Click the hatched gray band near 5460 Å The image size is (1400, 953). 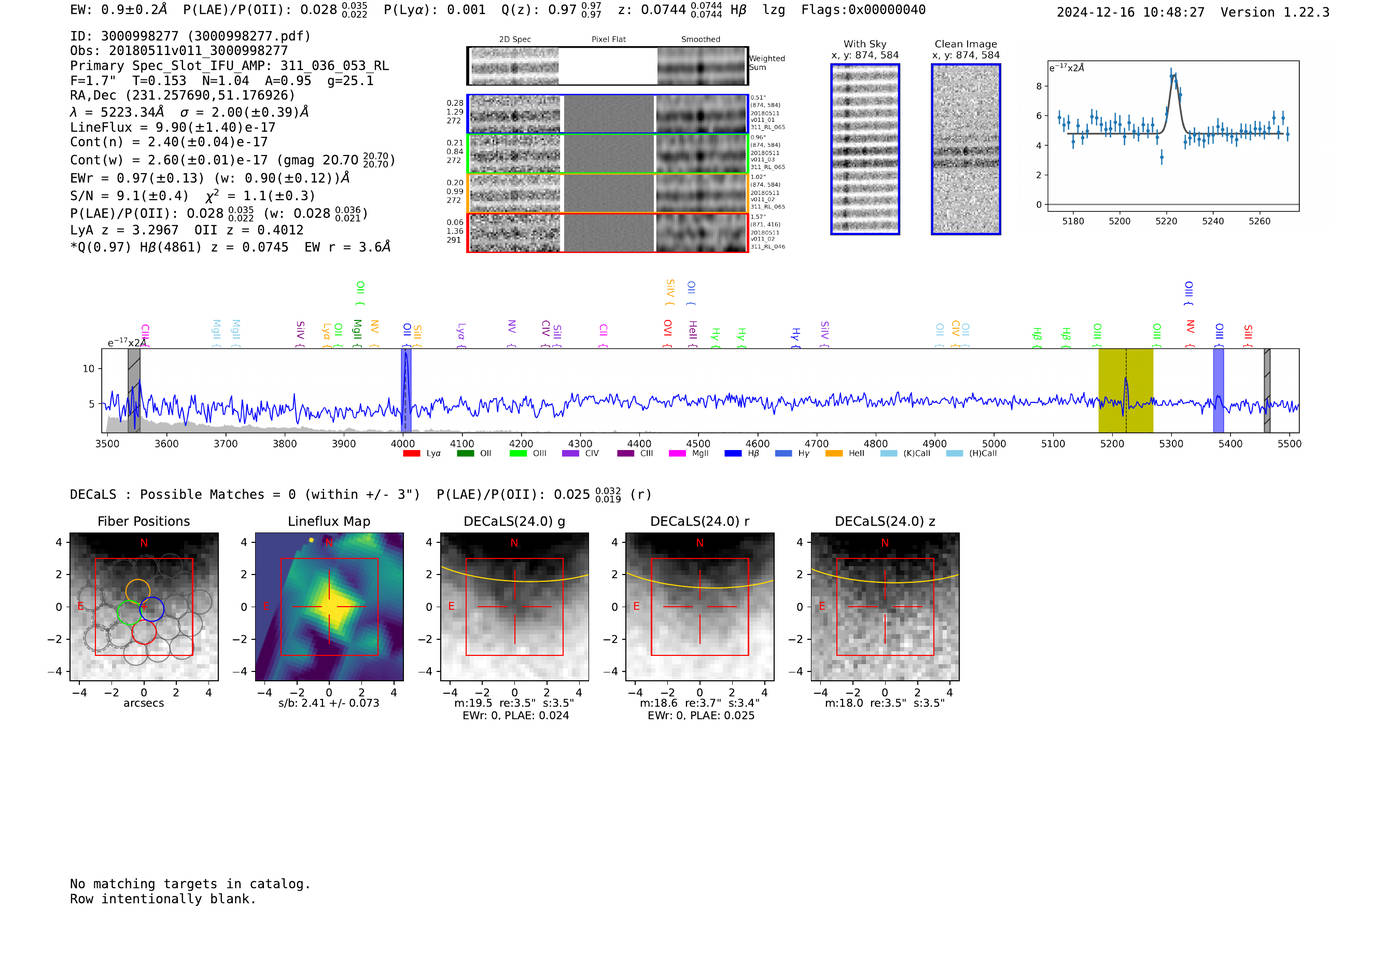click(x=1267, y=390)
